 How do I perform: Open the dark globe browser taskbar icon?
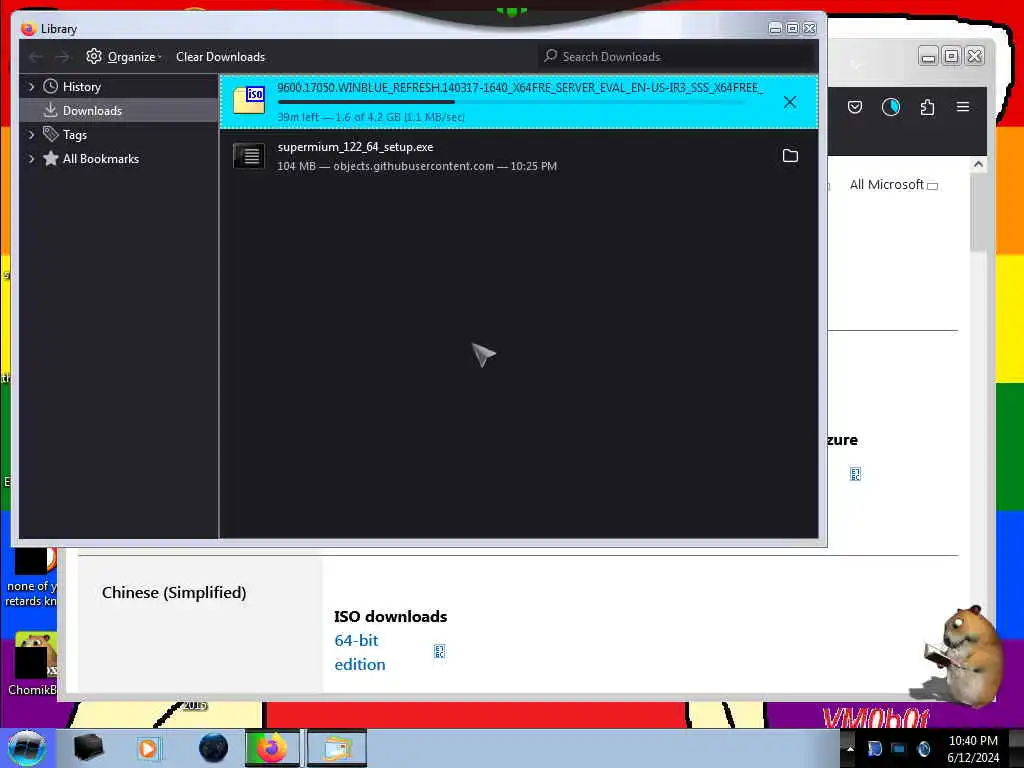point(213,748)
